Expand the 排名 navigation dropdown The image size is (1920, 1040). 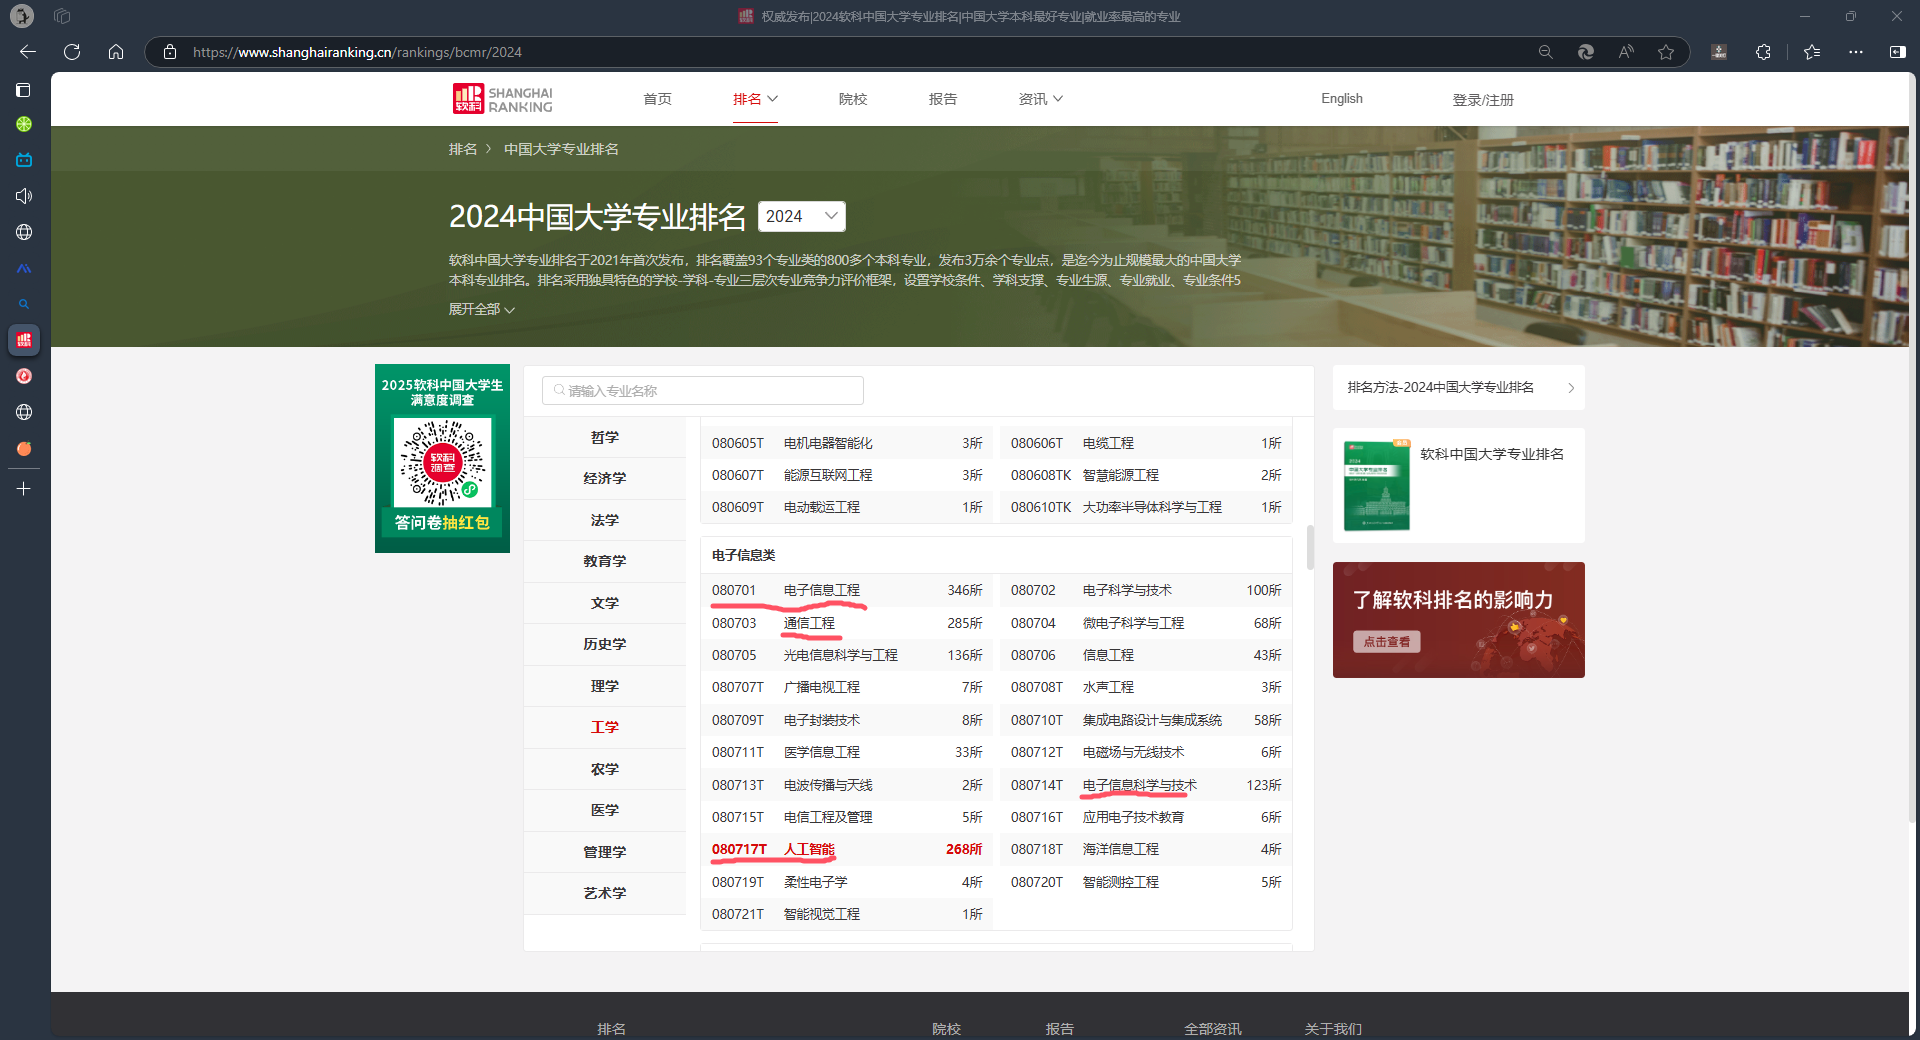755,99
